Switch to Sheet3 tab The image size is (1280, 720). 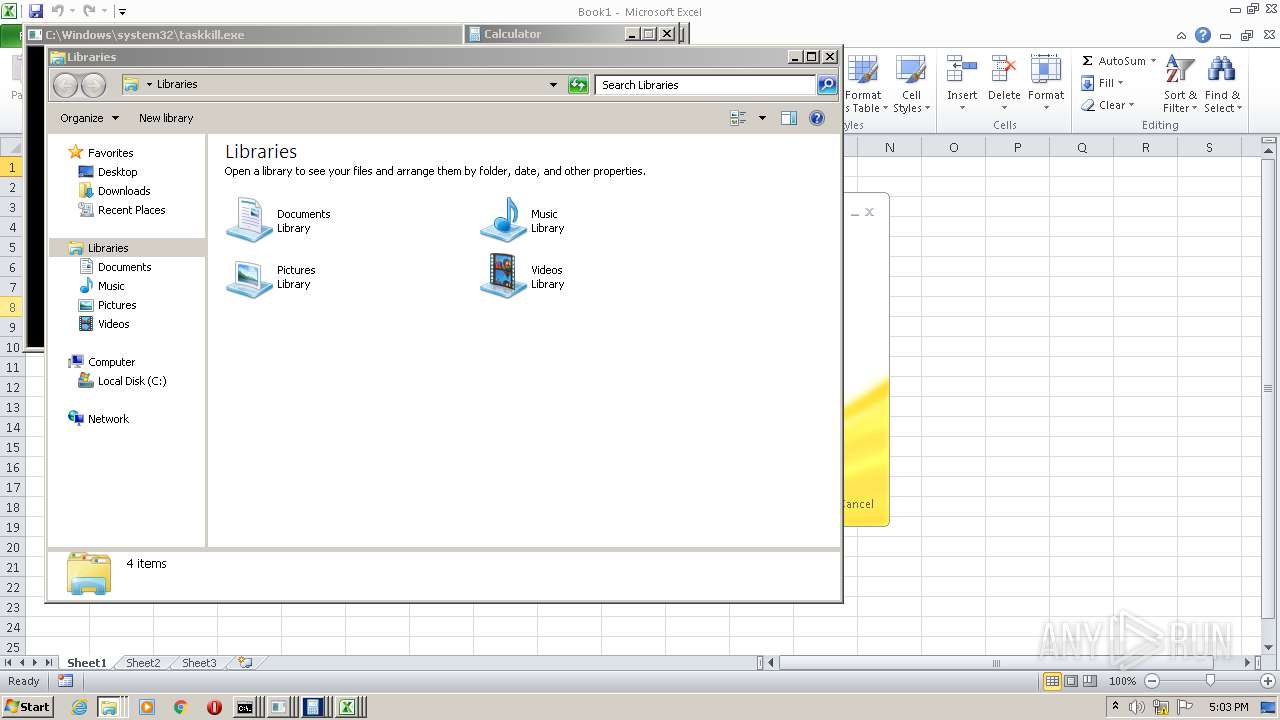(199, 663)
